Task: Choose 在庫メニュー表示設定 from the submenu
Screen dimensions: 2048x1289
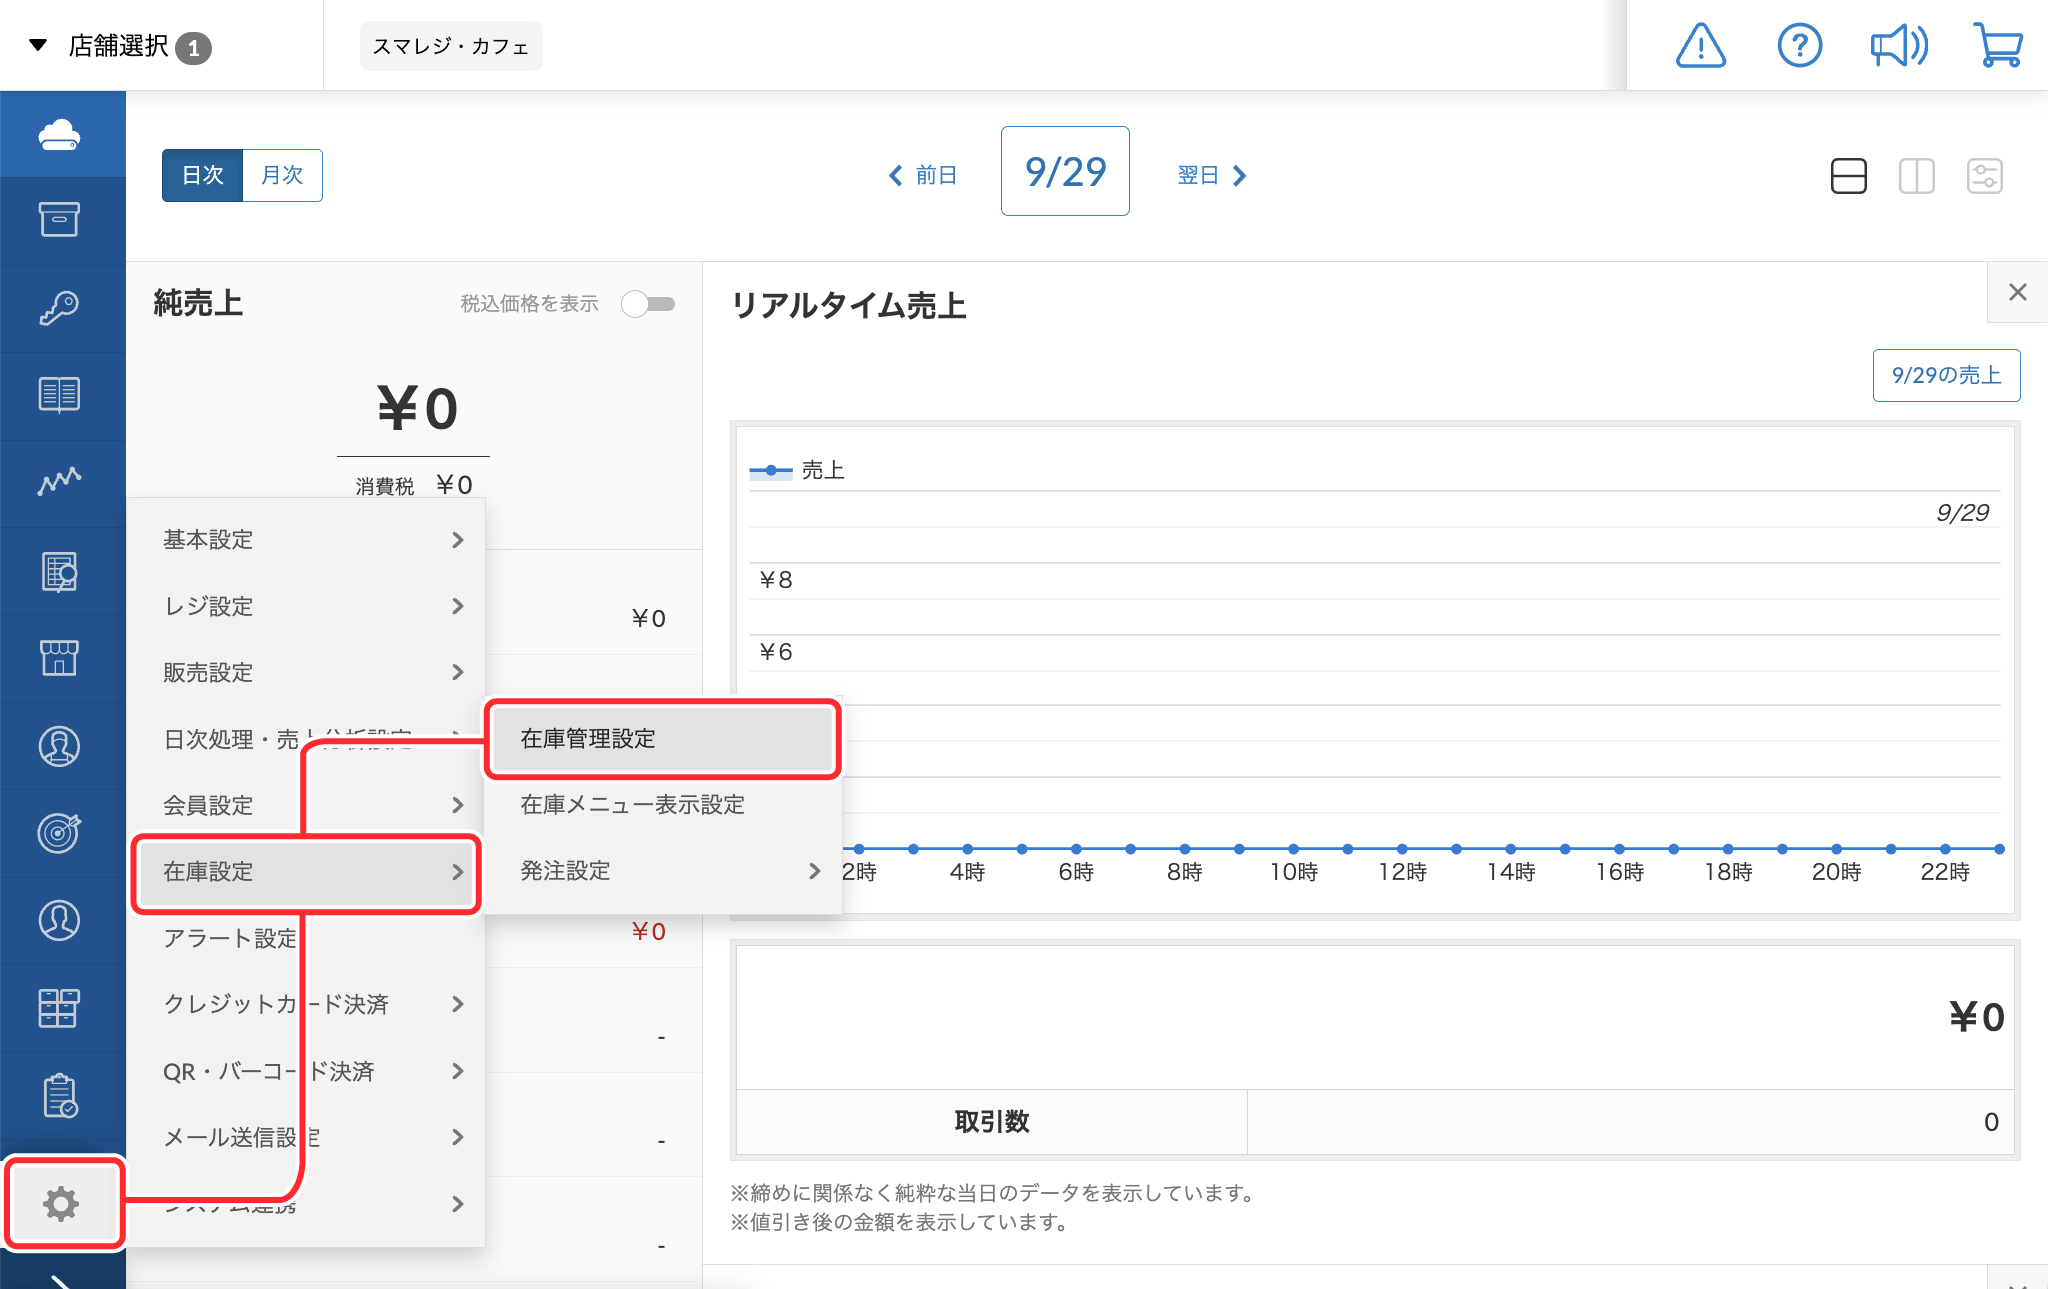Action: tap(663, 805)
